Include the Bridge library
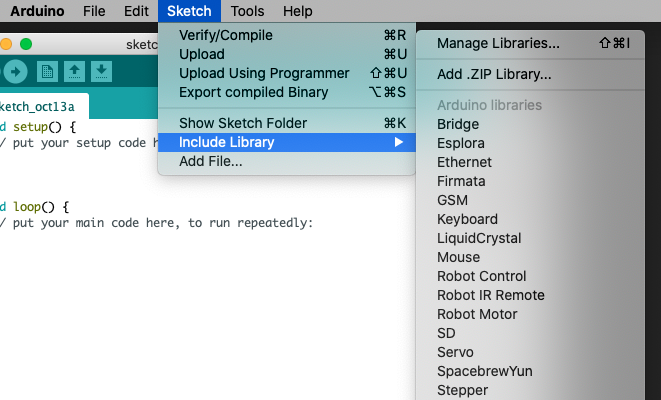This screenshot has width=661, height=400. [530, 124]
